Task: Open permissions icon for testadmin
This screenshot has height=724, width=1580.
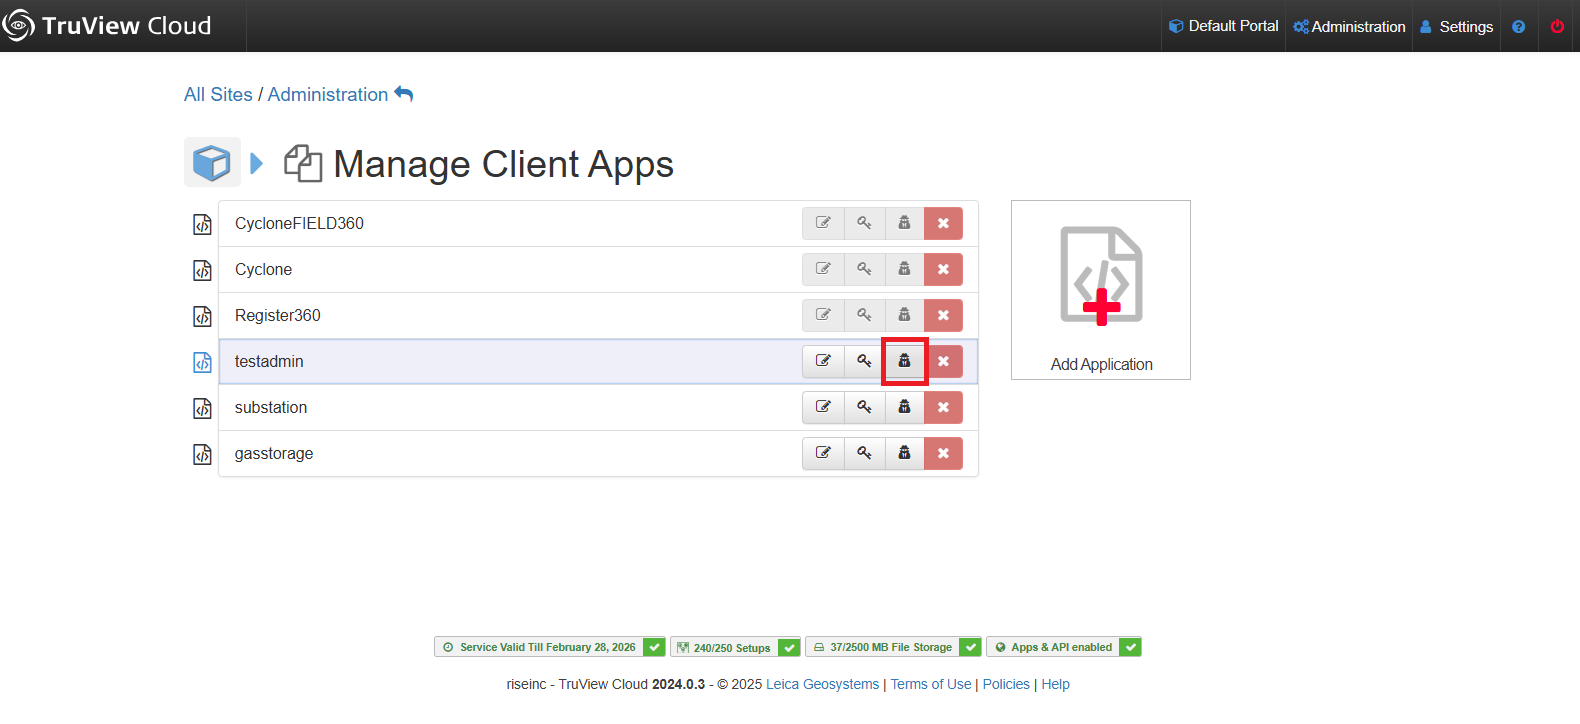Action: pyautogui.click(x=904, y=361)
